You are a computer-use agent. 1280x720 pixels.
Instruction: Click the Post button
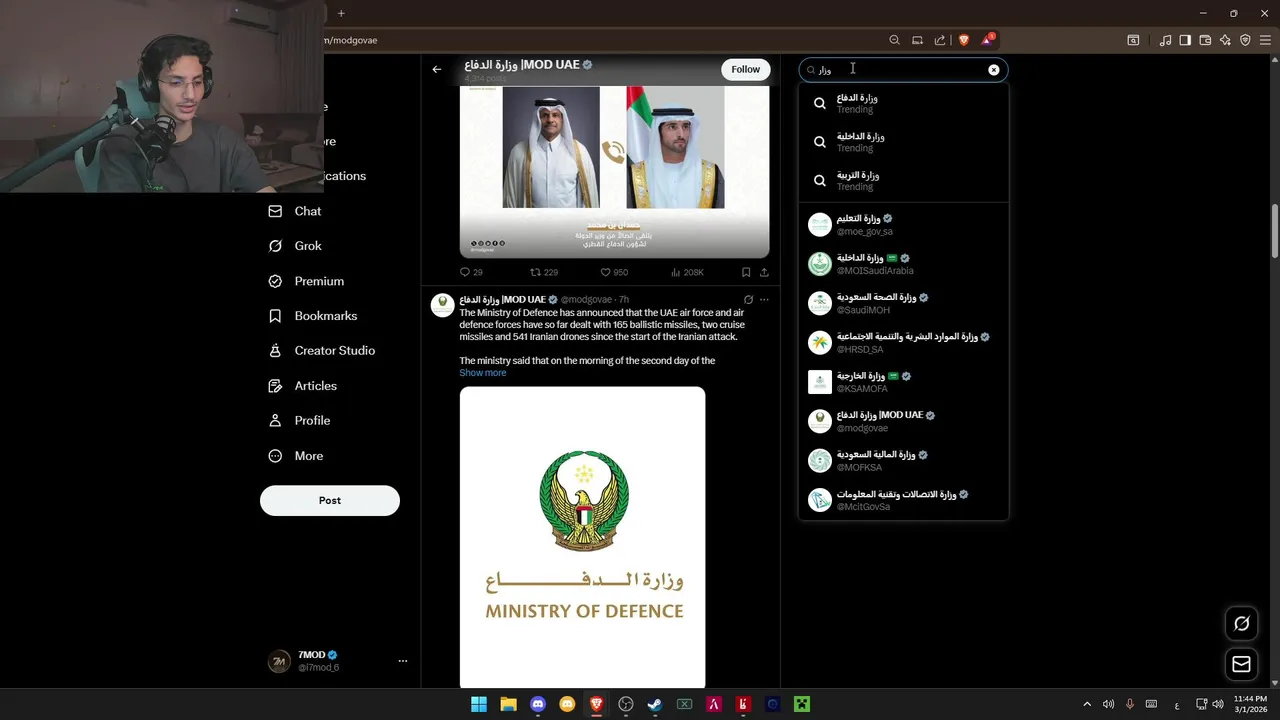point(330,500)
